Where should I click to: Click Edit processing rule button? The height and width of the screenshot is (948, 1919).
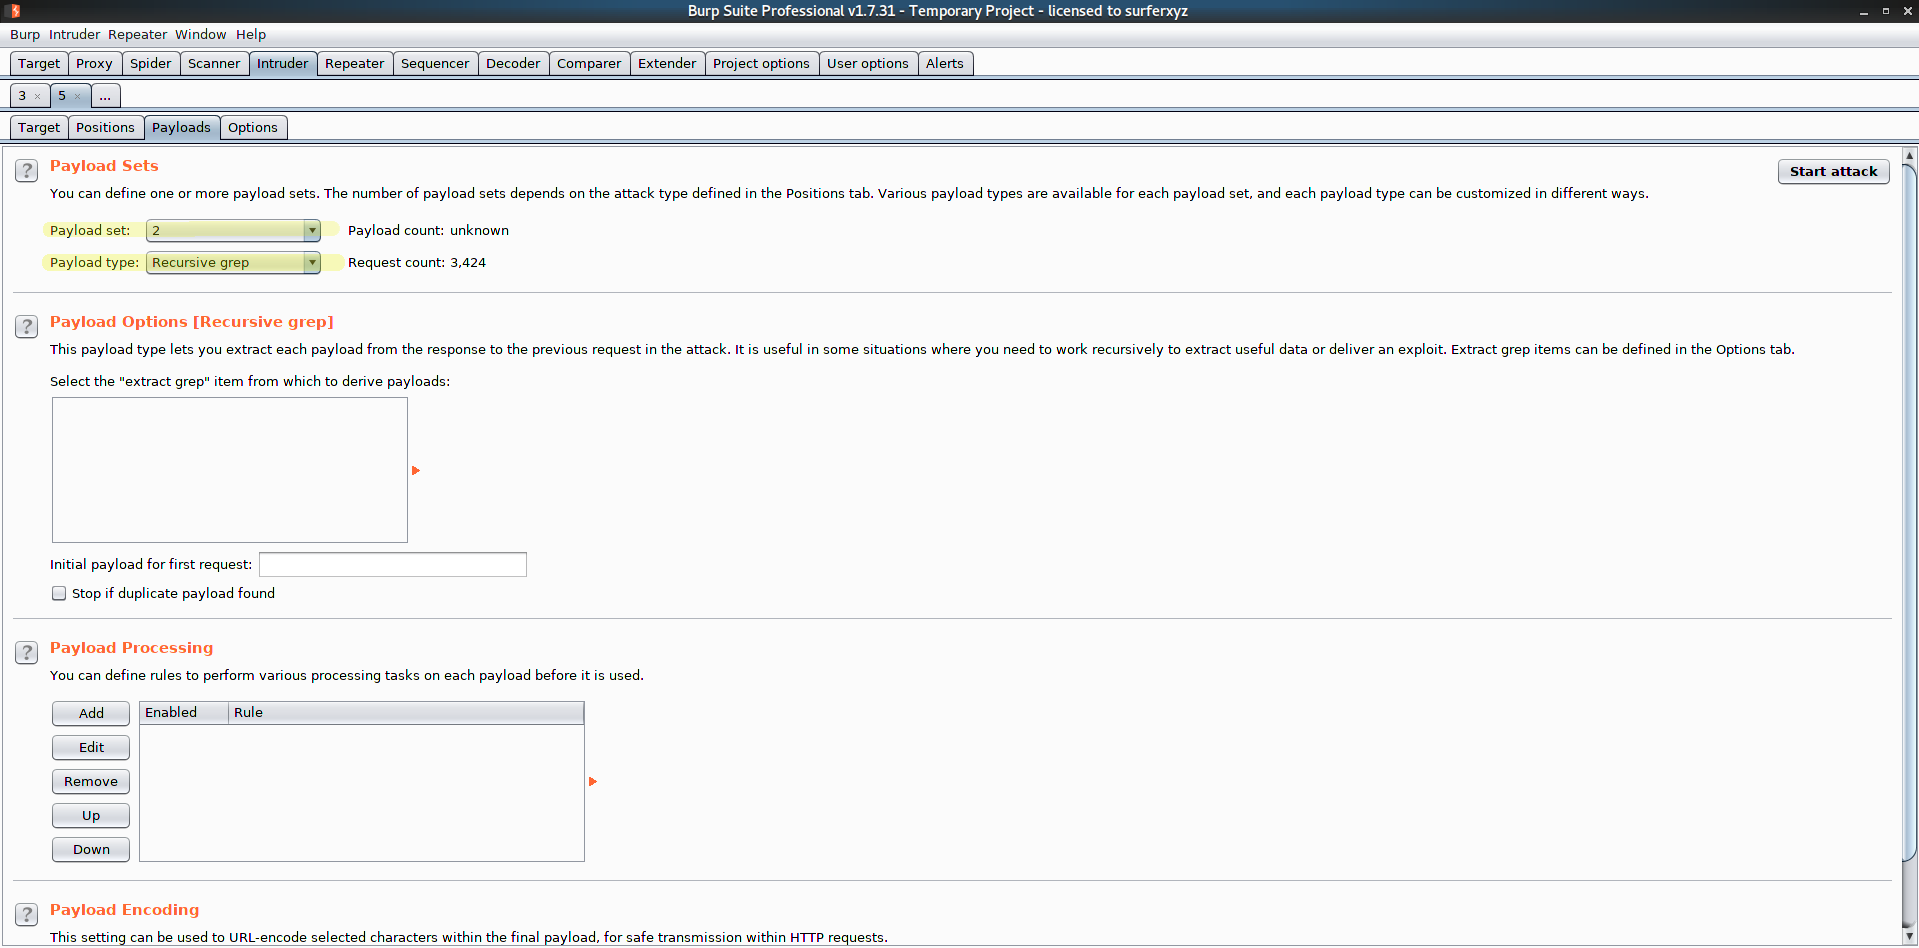coord(91,747)
